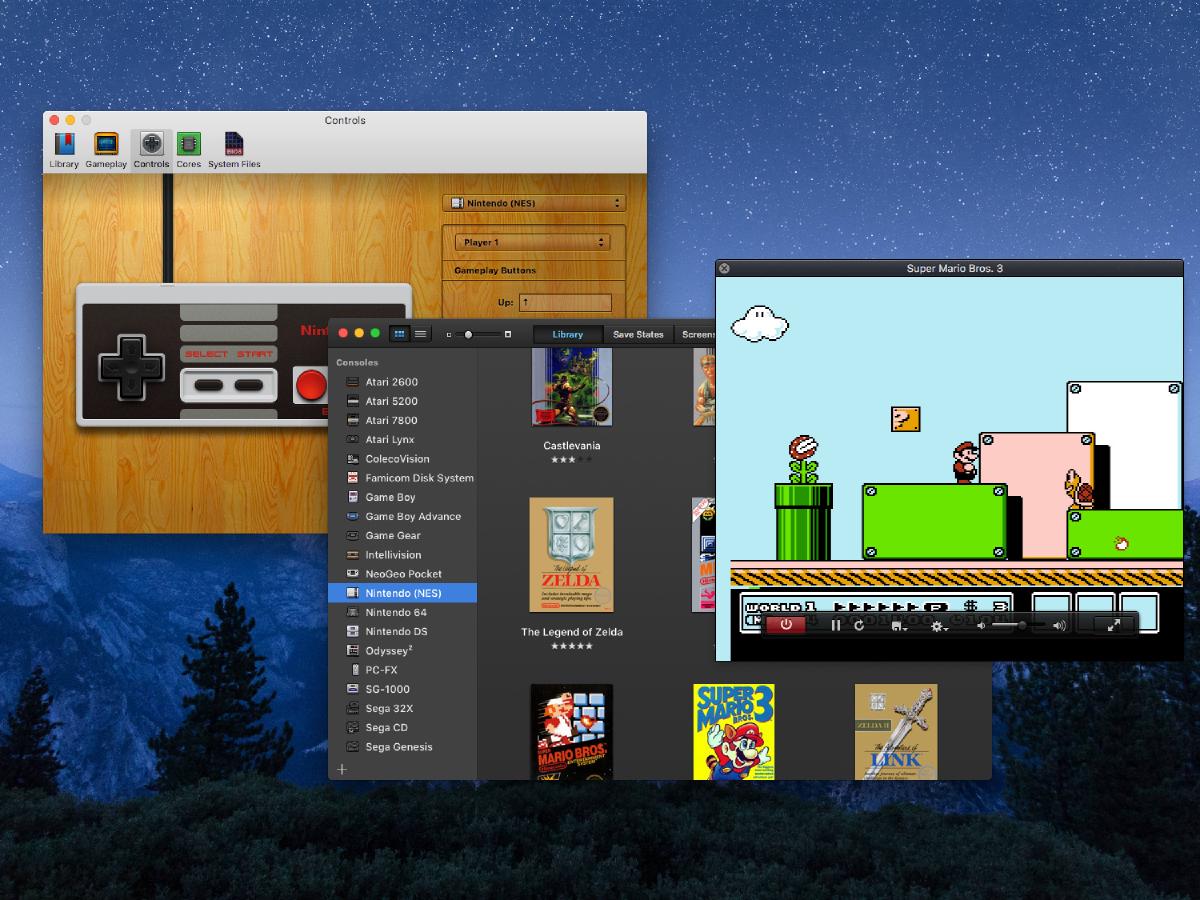Switch library to grid view
The image size is (1200, 900).
[400, 333]
